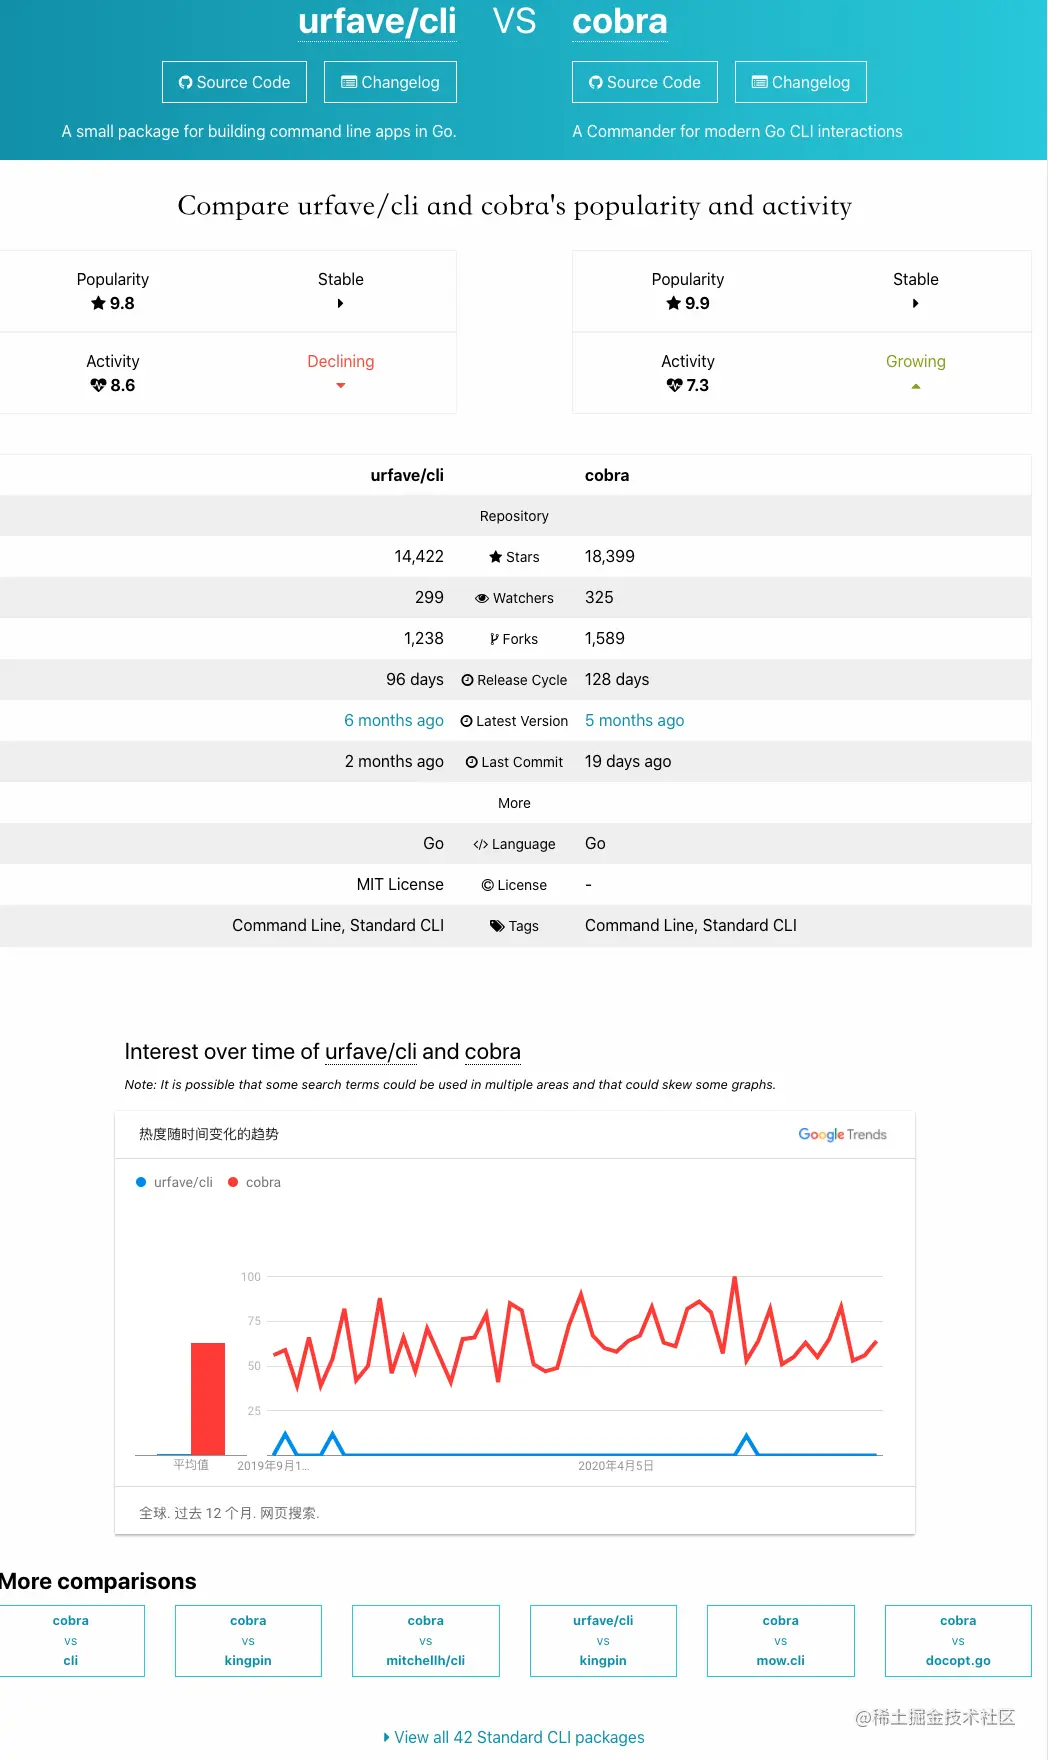Screen dimensions: 1048x1760
Task: Click star icon beside cobra popularity 9.9
Action: [x=673, y=303]
